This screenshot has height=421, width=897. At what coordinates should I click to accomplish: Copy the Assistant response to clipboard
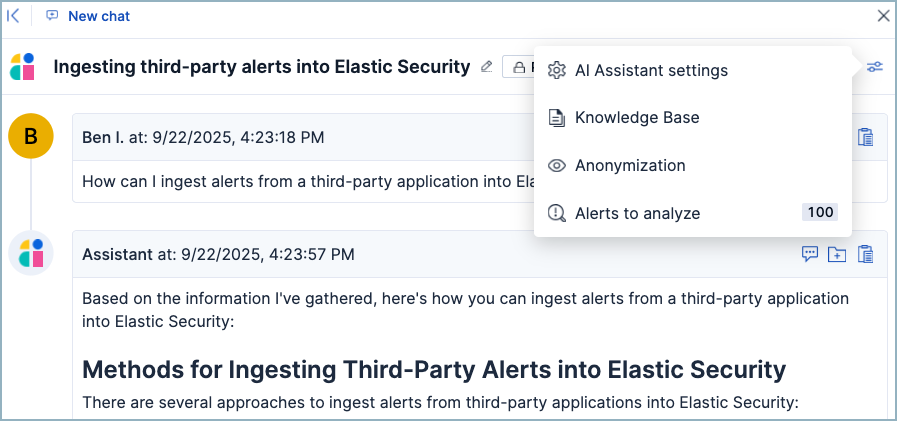pos(866,254)
